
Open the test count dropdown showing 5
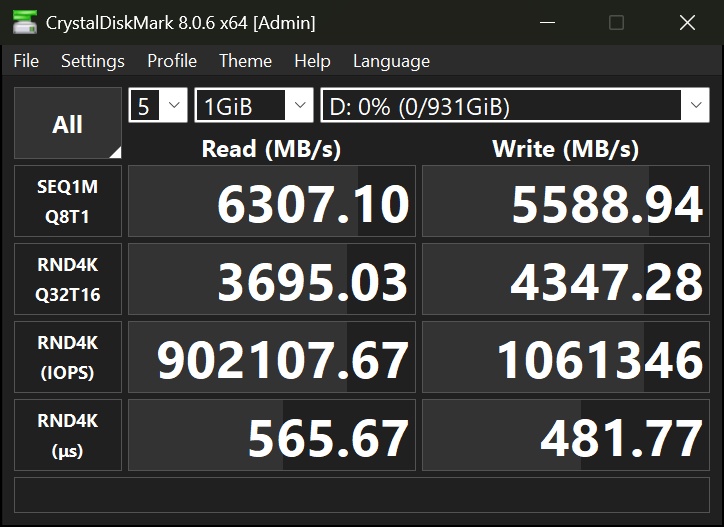pyautogui.click(x=158, y=105)
